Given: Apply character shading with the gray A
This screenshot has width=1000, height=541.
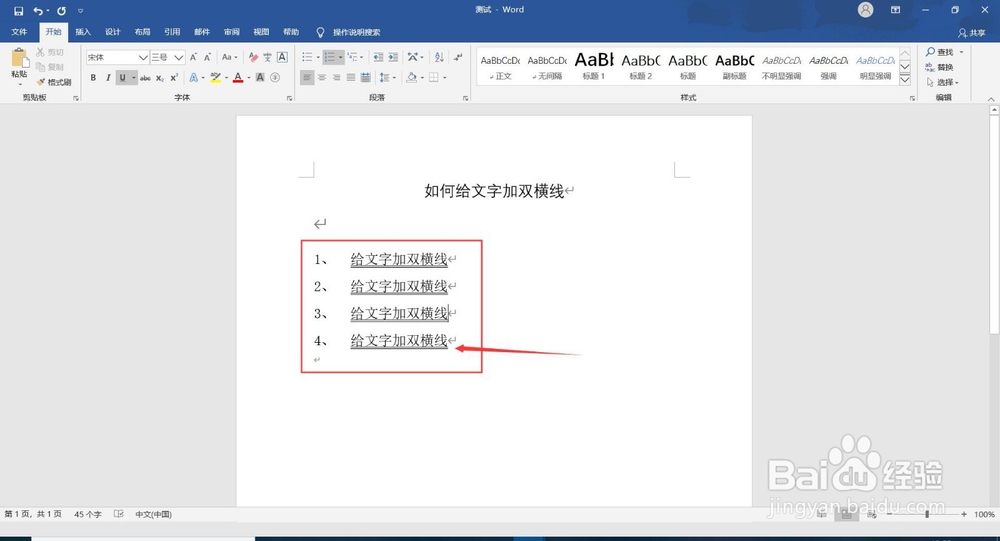Looking at the screenshot, I should (260, 78).
